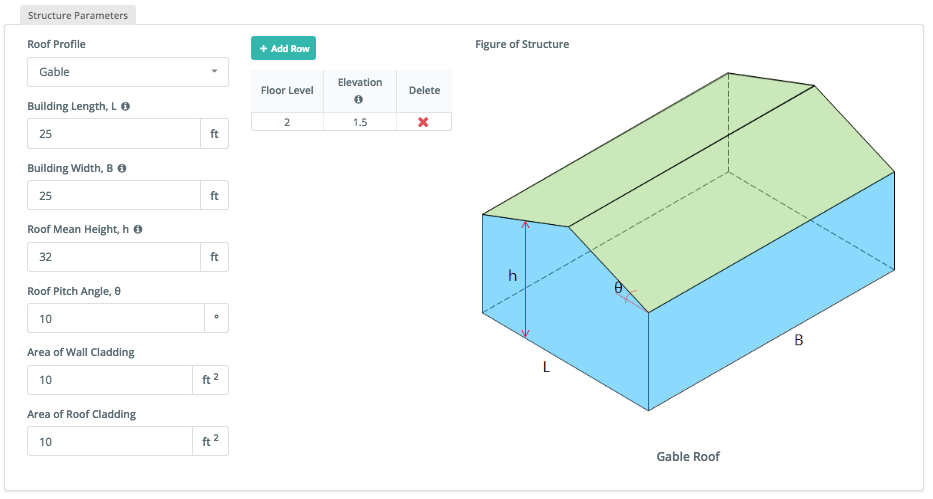
Task: Open the Roof Profile Gable dropdown
Action: click(x=128, y=72)
